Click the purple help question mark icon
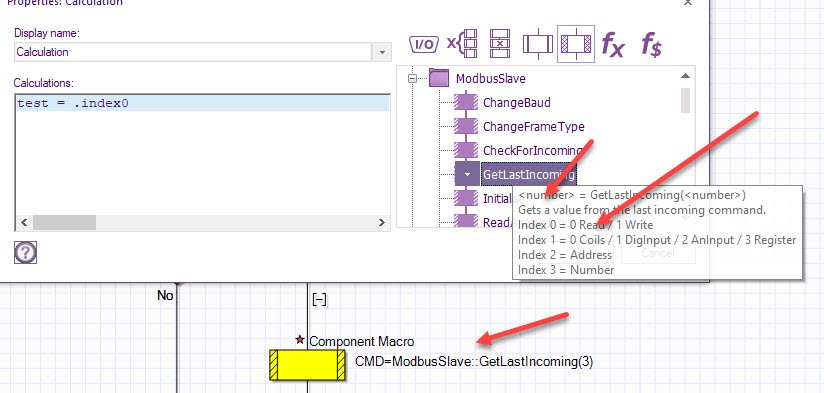Screen dimensions: 824x393 (25, 253)
